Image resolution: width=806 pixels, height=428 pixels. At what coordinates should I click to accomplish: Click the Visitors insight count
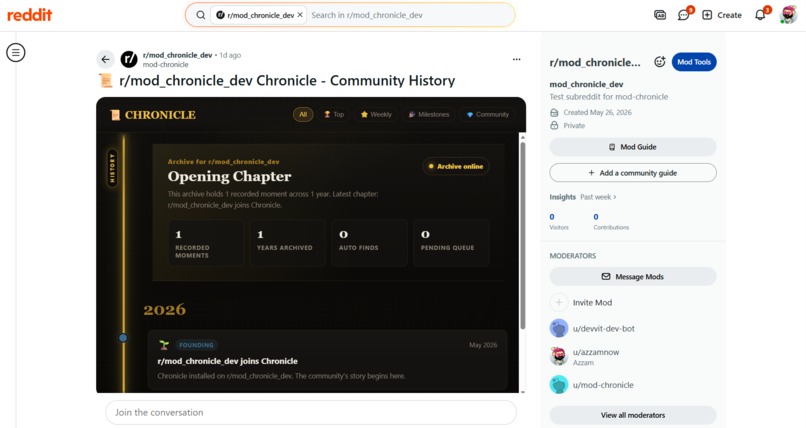point(552,217)
